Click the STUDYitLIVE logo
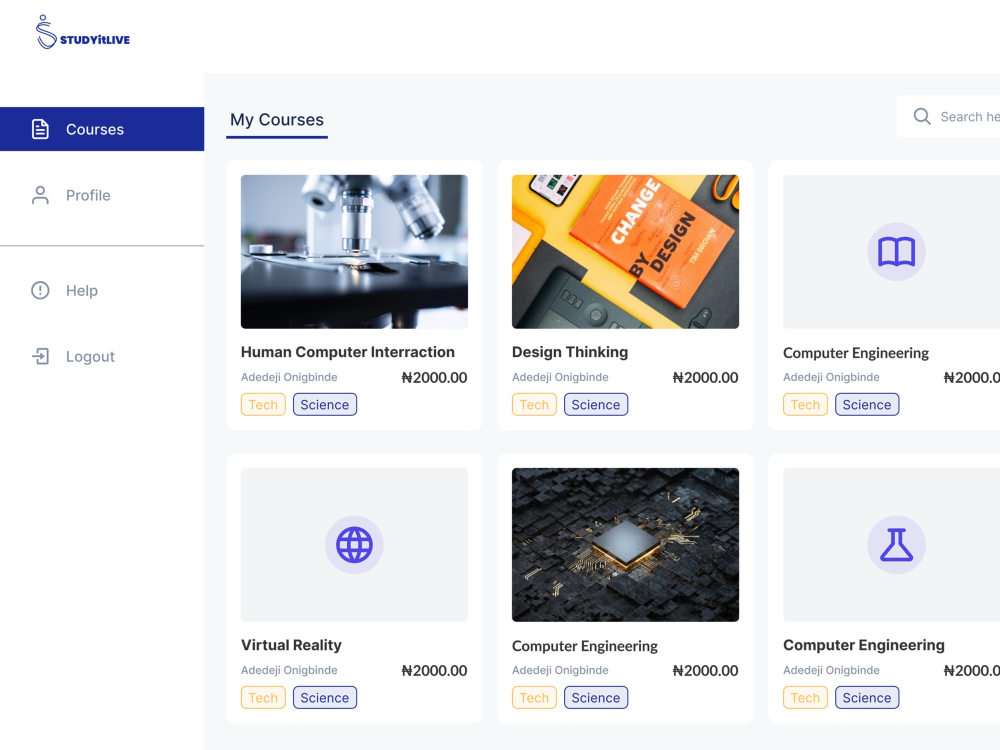 tap(83, 32)
